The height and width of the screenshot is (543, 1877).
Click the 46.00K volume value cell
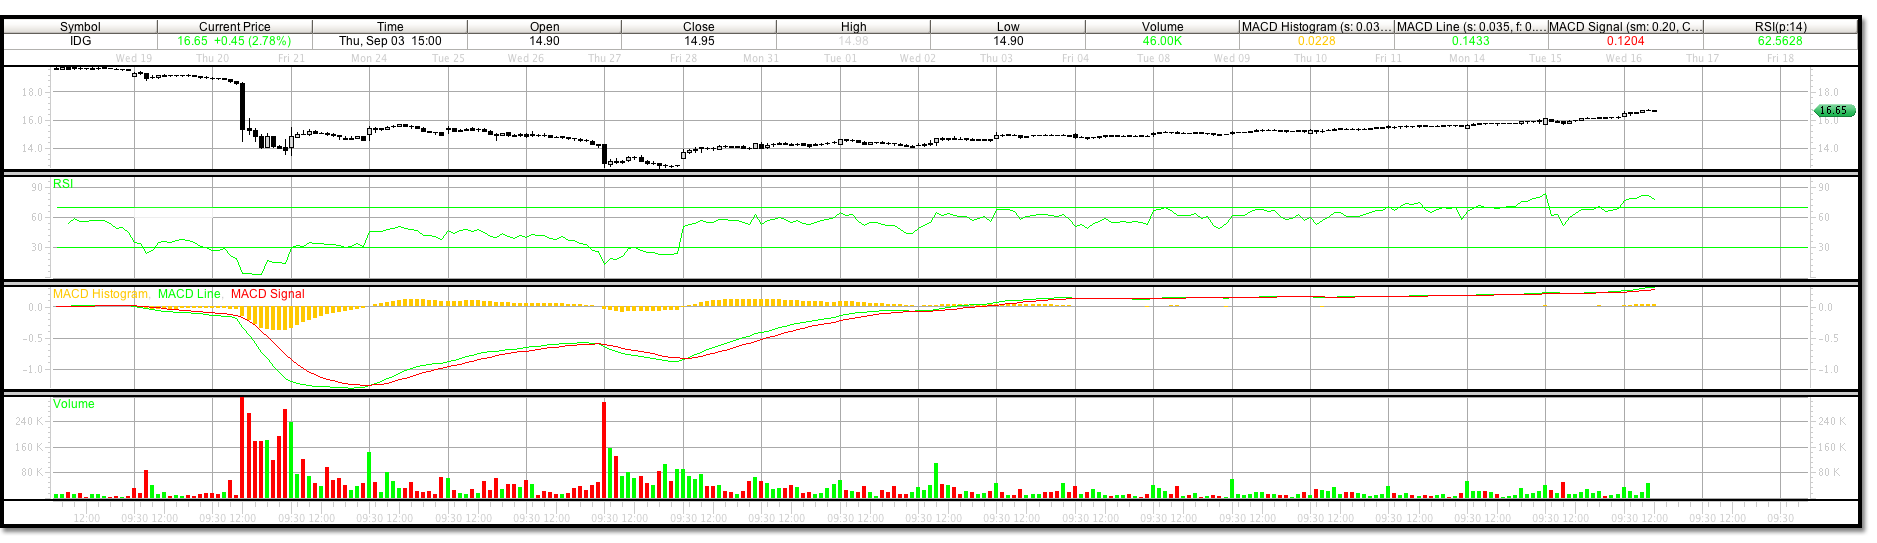(x=1163, y=41)
